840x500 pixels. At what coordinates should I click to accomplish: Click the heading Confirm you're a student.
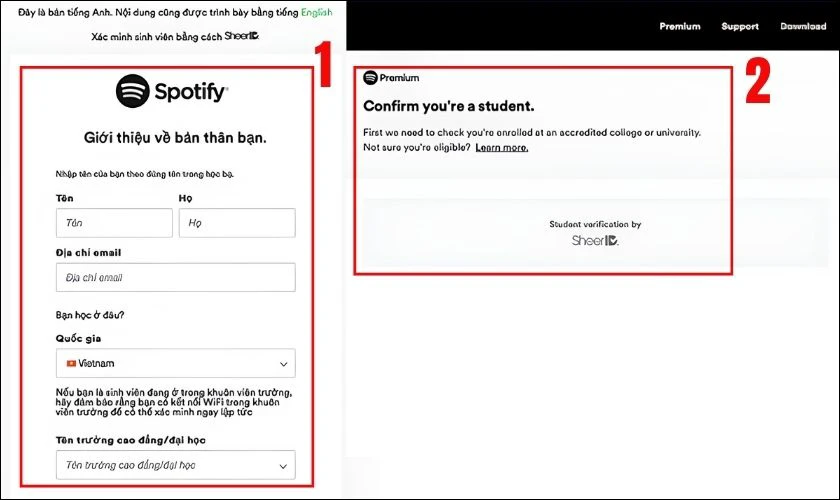[x=448, y=106]
